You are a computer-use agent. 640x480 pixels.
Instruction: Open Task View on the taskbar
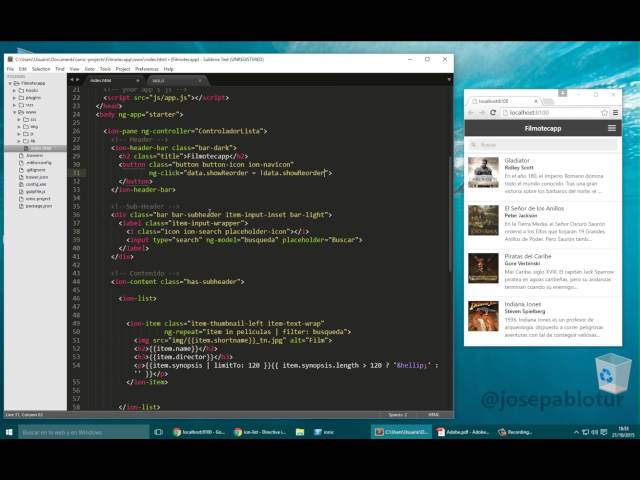(x=158, y=432)
